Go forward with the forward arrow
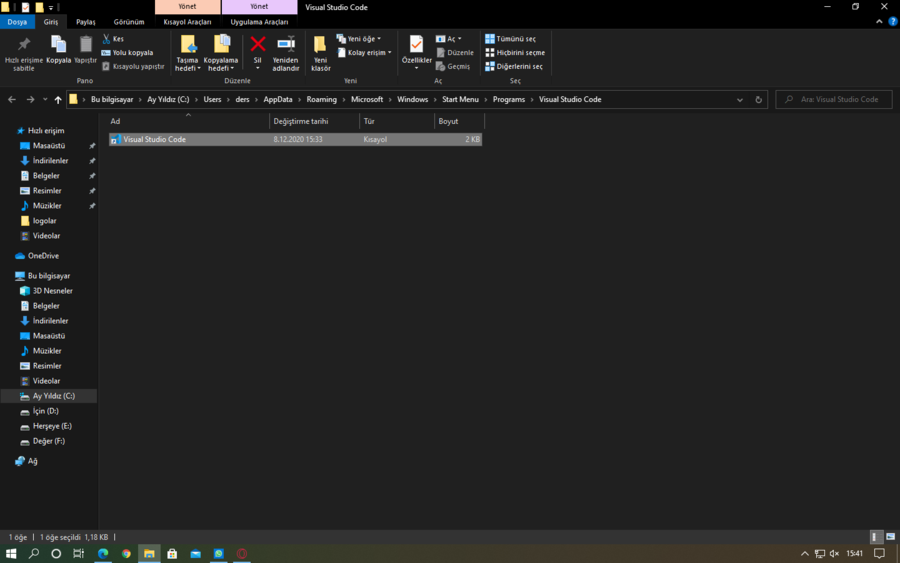The width and height of the screenshot is (900, 563). tap(30, 99)
